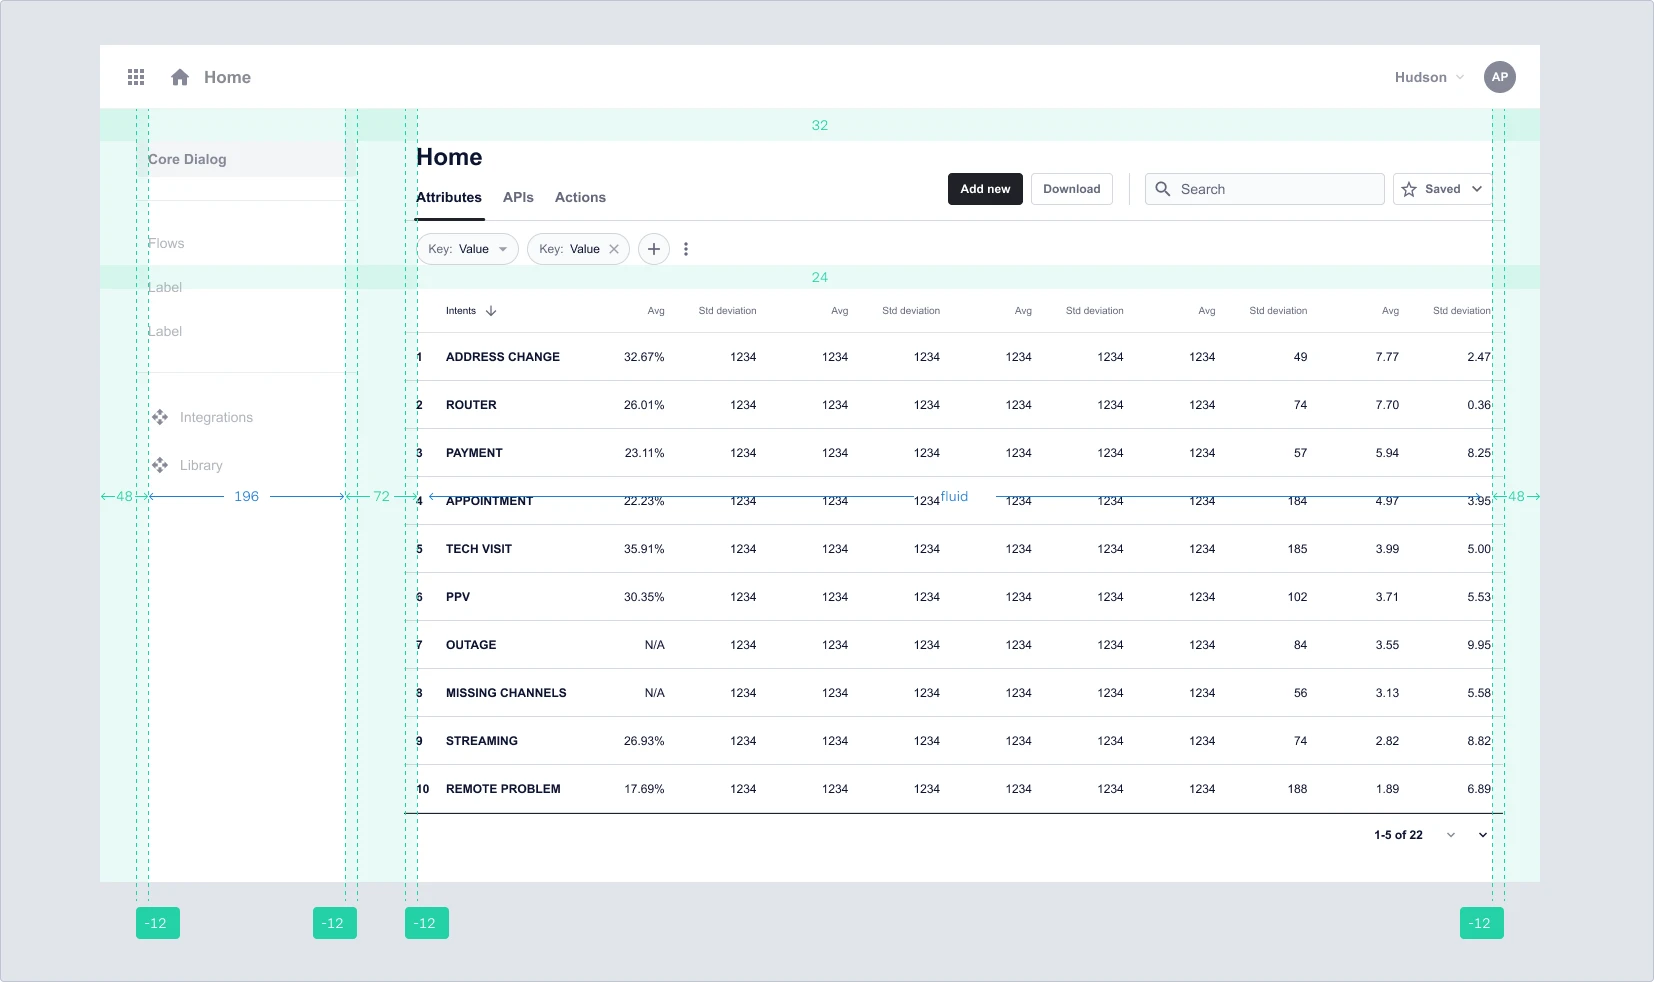Viewport: 1654px width, 982px height.
Task: Click the Home breadcrumb in top bar
Action: (227, 77)
